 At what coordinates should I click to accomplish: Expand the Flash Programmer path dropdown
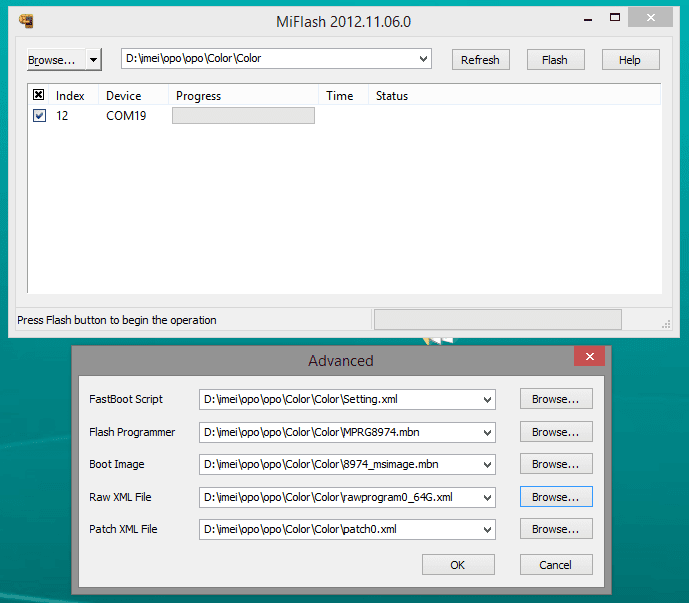pos(487,432)
